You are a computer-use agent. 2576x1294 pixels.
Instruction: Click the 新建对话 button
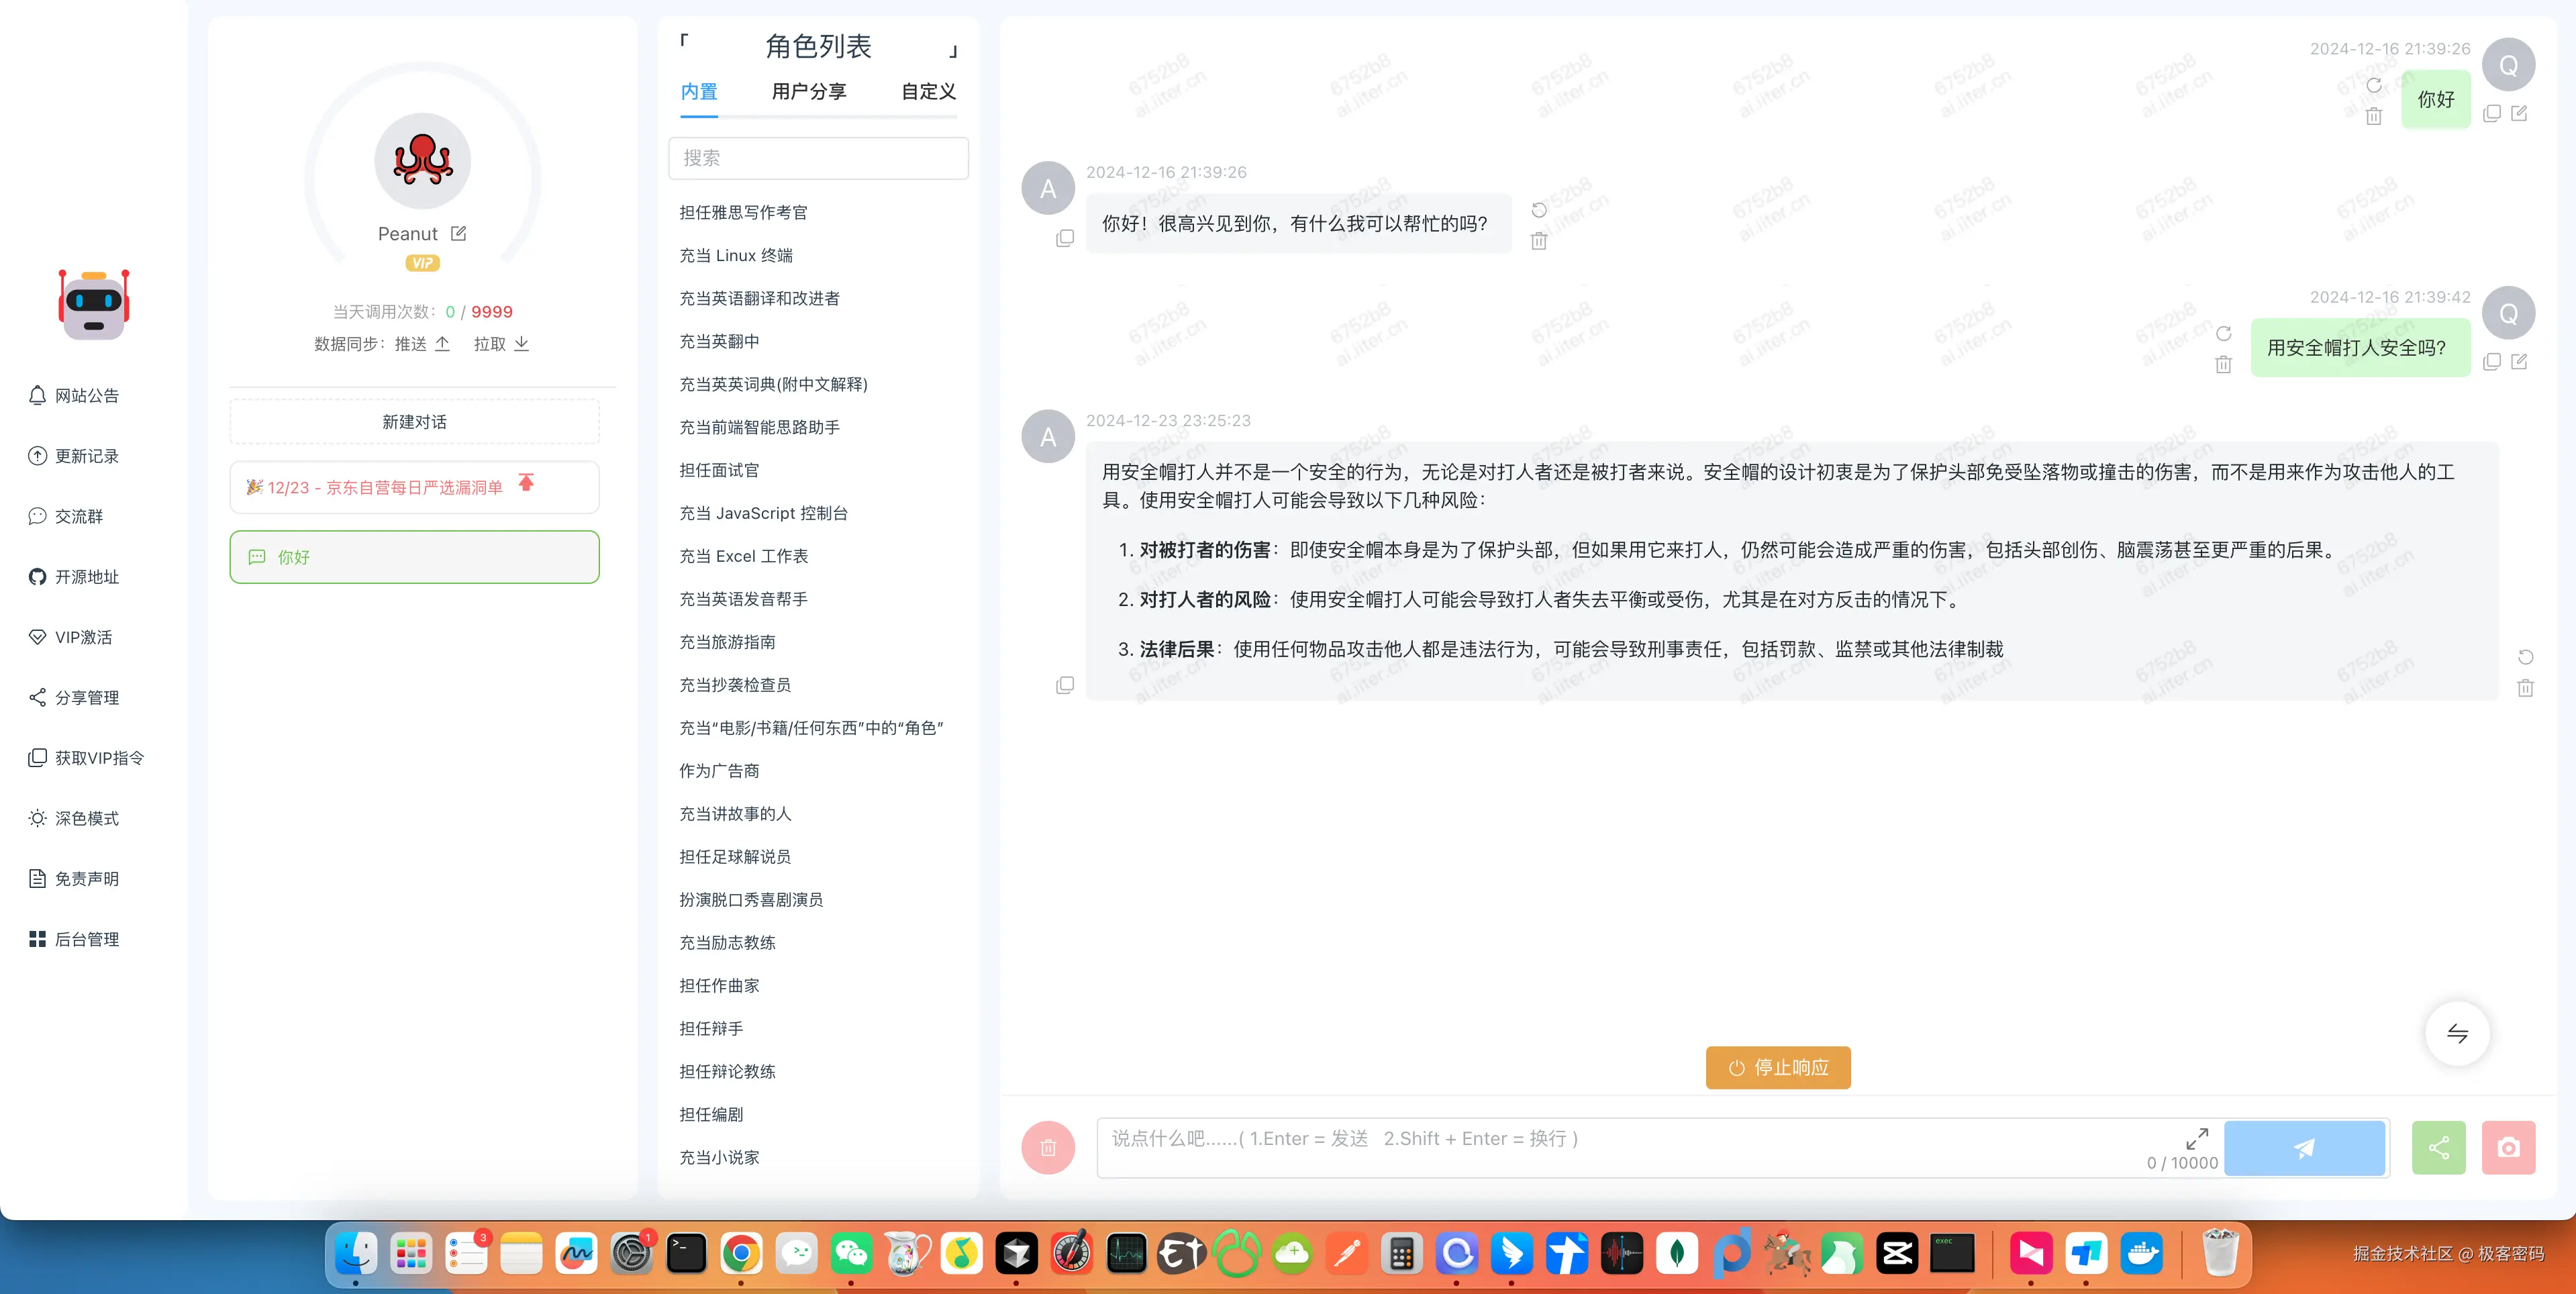(x=414, y=421)
